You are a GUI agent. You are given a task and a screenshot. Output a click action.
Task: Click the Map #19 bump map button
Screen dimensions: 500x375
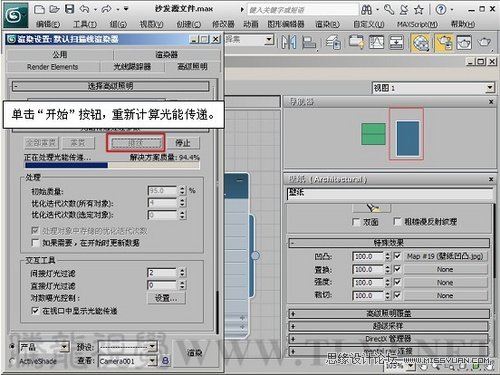(445, 256)
